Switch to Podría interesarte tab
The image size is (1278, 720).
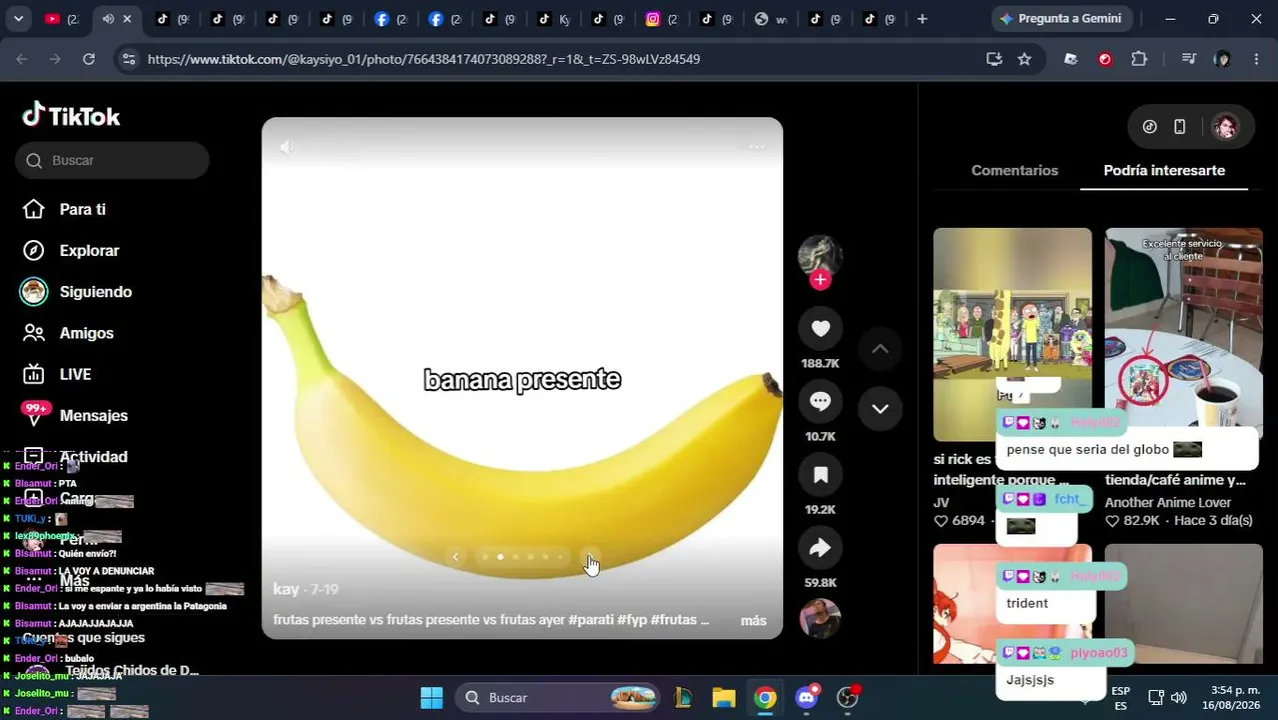click(x=1164, y=170)
